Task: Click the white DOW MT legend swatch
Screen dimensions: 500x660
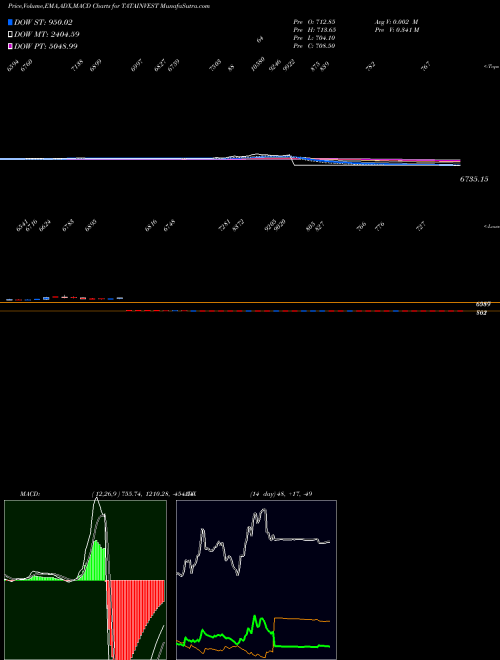Action: pyautogui.click(x=10, y=34)
